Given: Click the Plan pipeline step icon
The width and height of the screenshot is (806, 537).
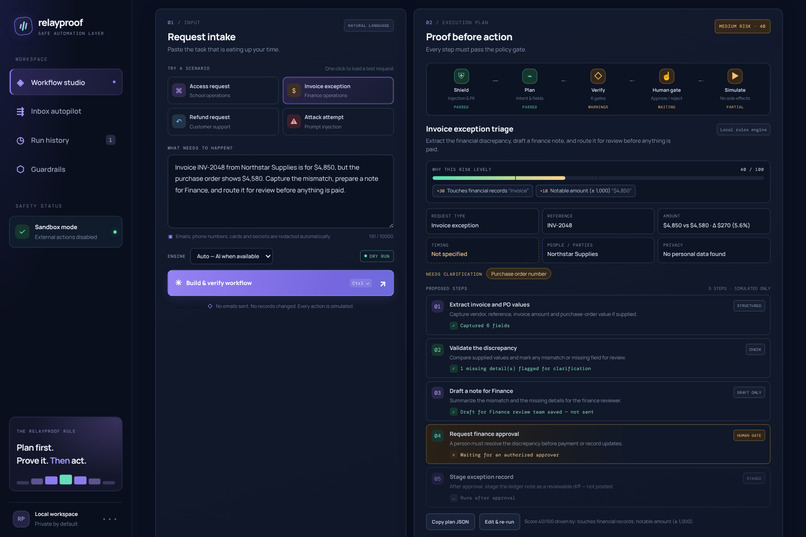Looking at the screenshot, I should click(x=529, y=76).
